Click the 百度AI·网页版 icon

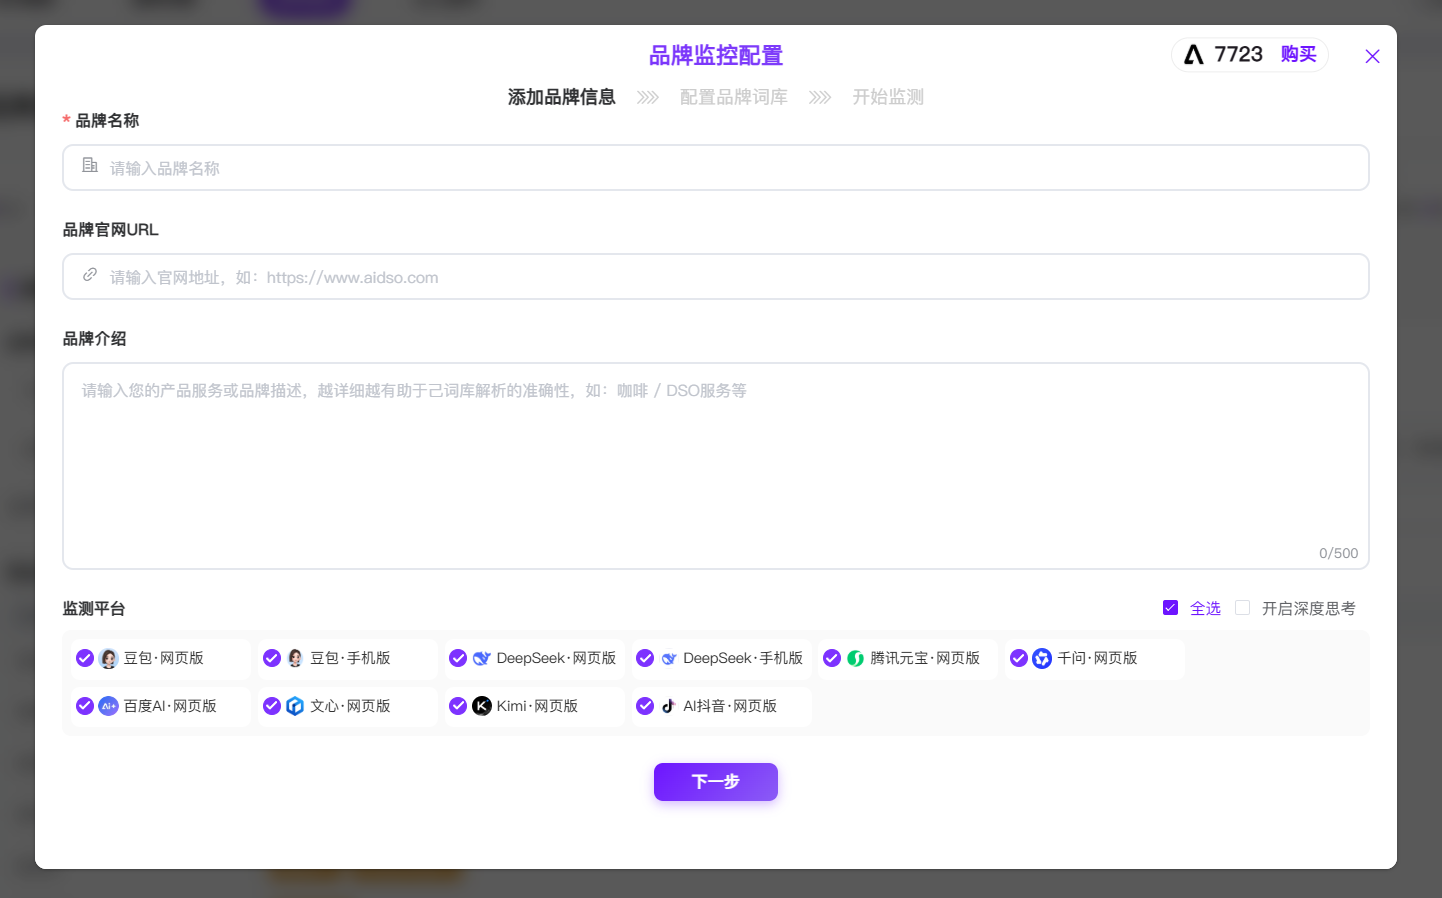pyautogui.click(x=109, y=706)
